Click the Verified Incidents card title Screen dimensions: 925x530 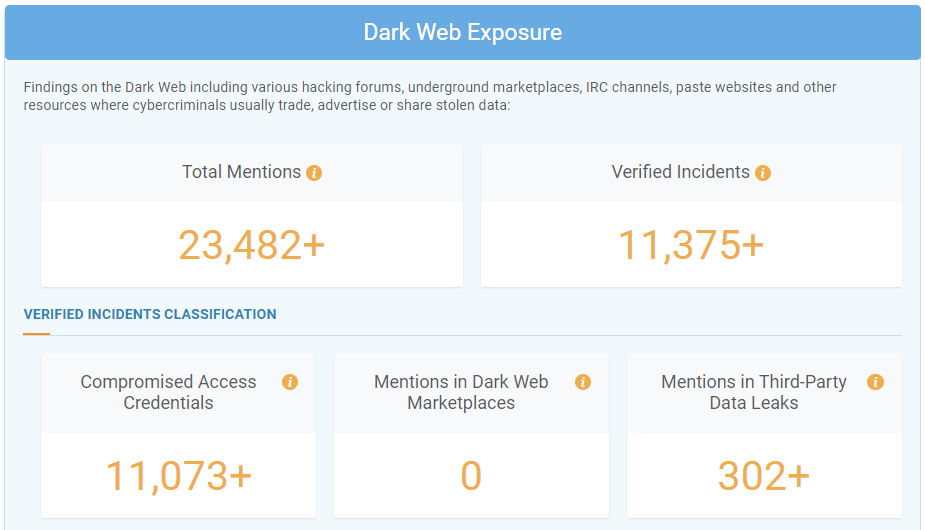680,172
